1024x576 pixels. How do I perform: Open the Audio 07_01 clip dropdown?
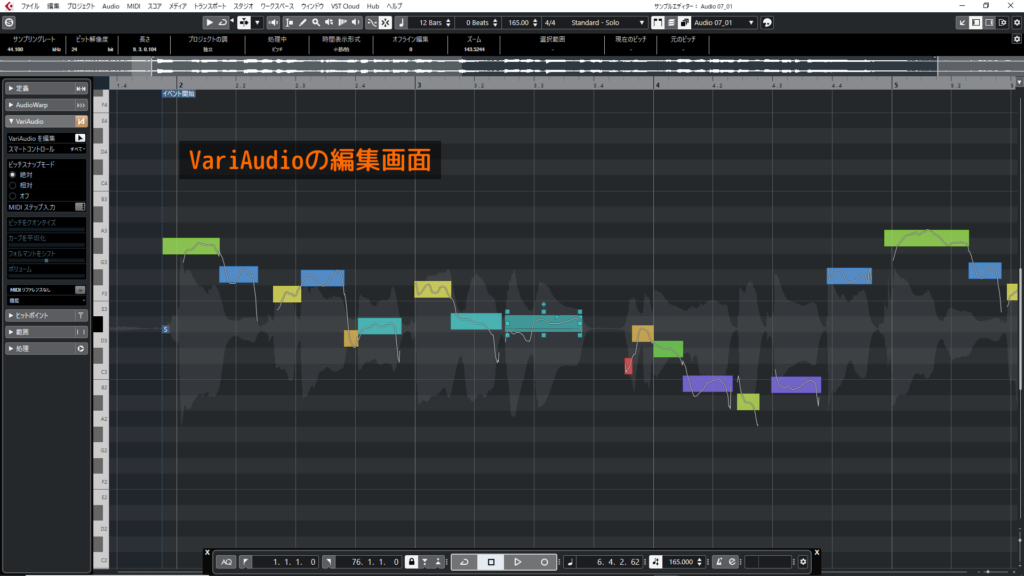pyautogui.click(x=751, y=23)
